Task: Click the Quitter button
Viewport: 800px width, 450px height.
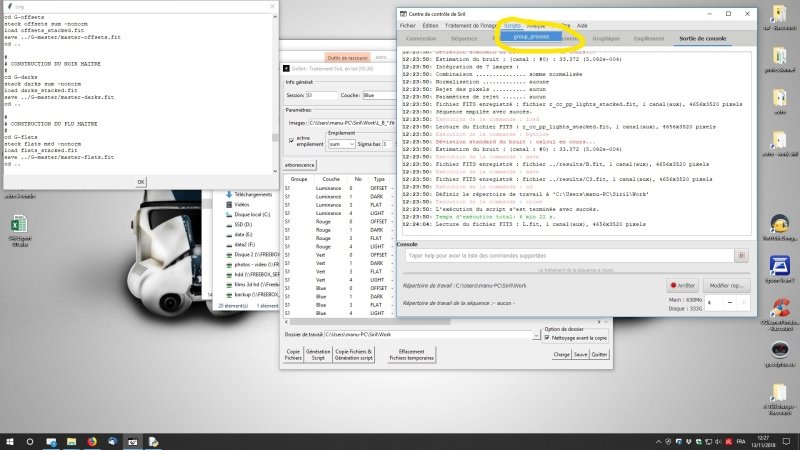Action: click(599, 355)
